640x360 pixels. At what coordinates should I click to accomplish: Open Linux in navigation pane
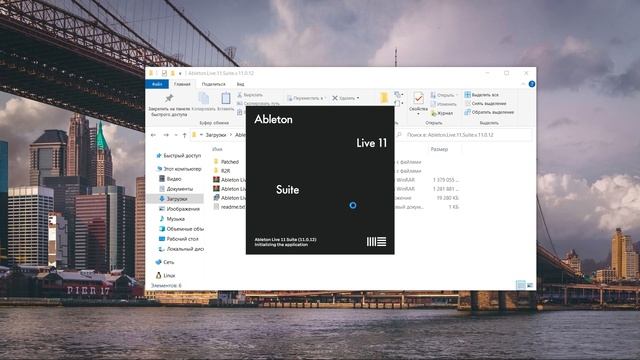[x=166, y=276]
